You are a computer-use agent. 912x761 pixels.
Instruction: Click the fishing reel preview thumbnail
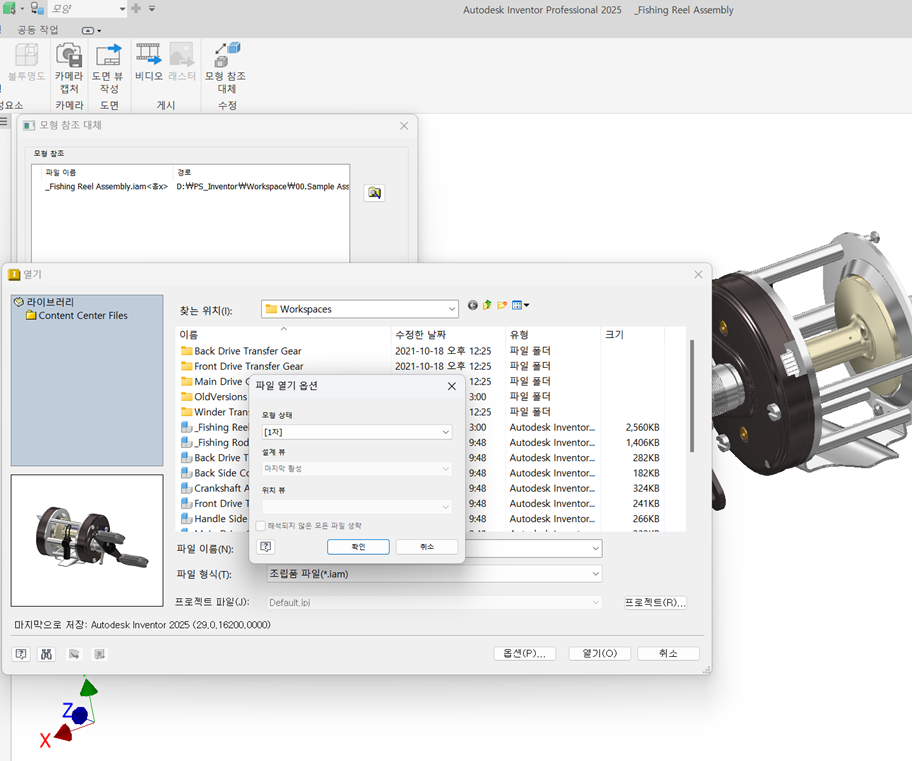pos(87,540)
